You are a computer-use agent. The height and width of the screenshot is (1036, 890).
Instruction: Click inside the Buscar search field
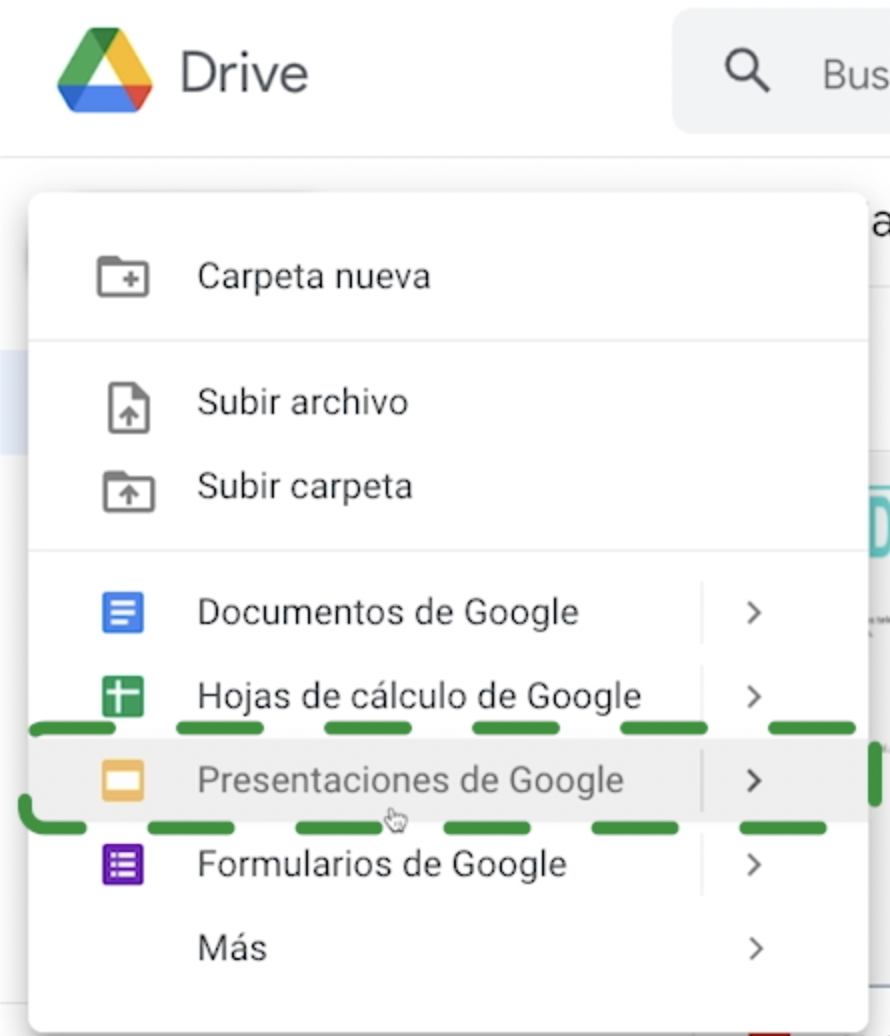(x=855, y=70)
